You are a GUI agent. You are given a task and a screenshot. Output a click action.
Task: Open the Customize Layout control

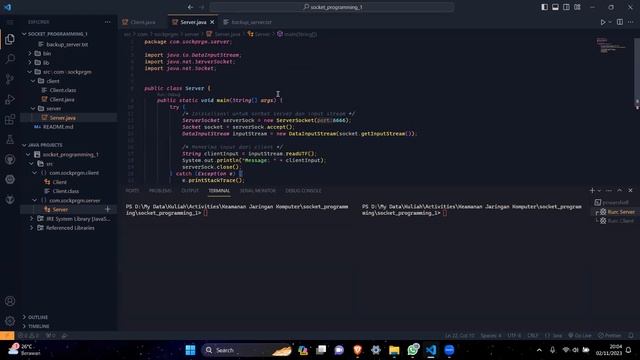577,7
